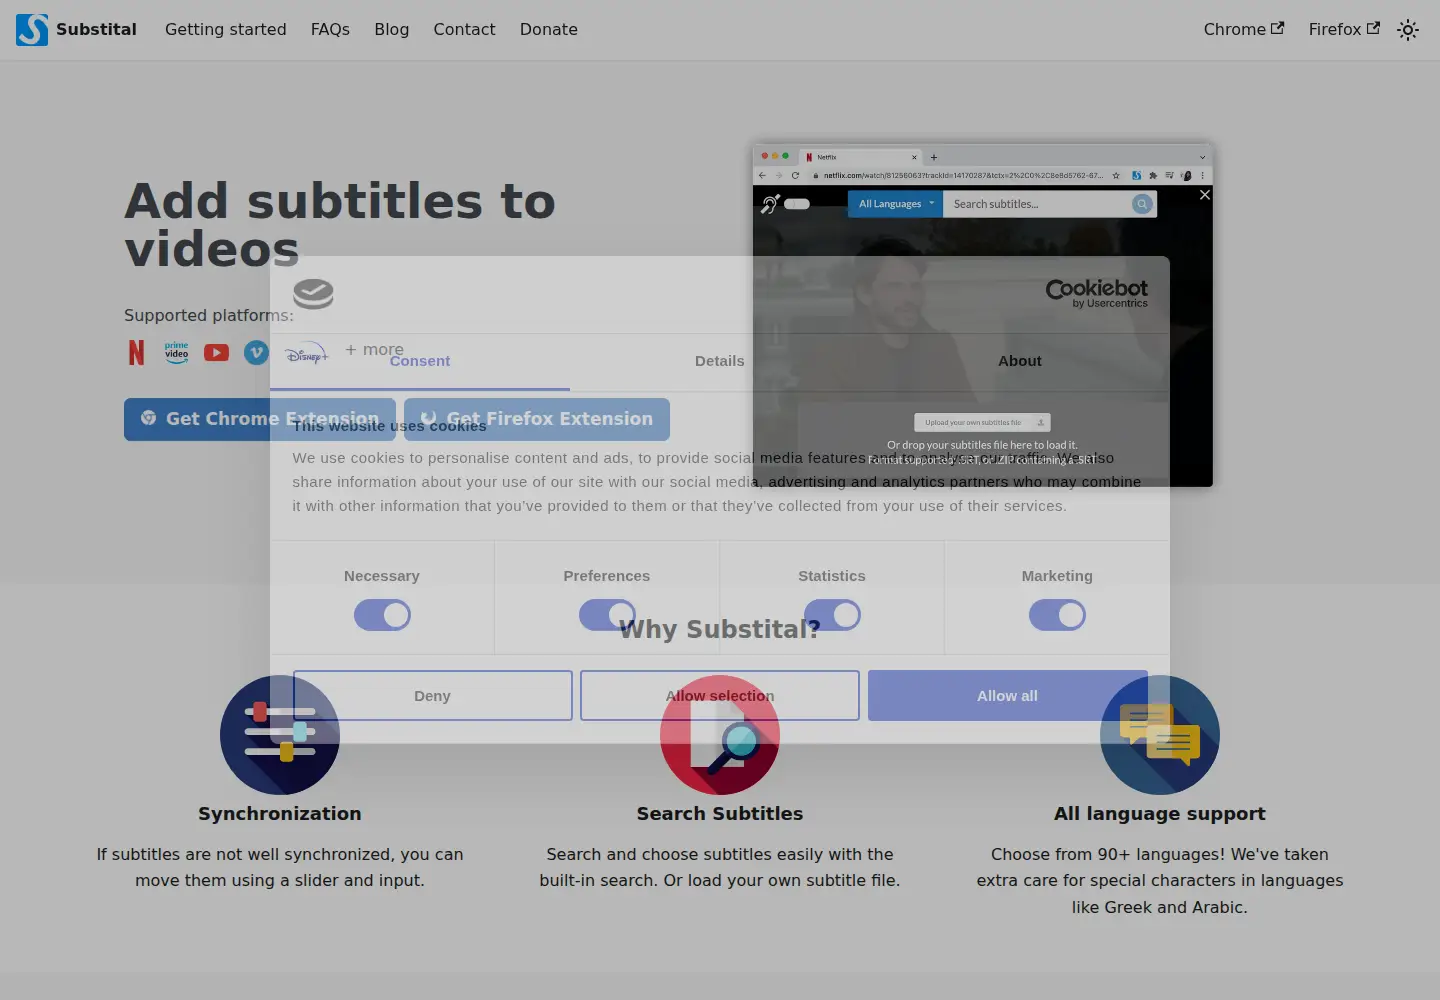
Task: Open the Donate page
Action: [549, 30]
